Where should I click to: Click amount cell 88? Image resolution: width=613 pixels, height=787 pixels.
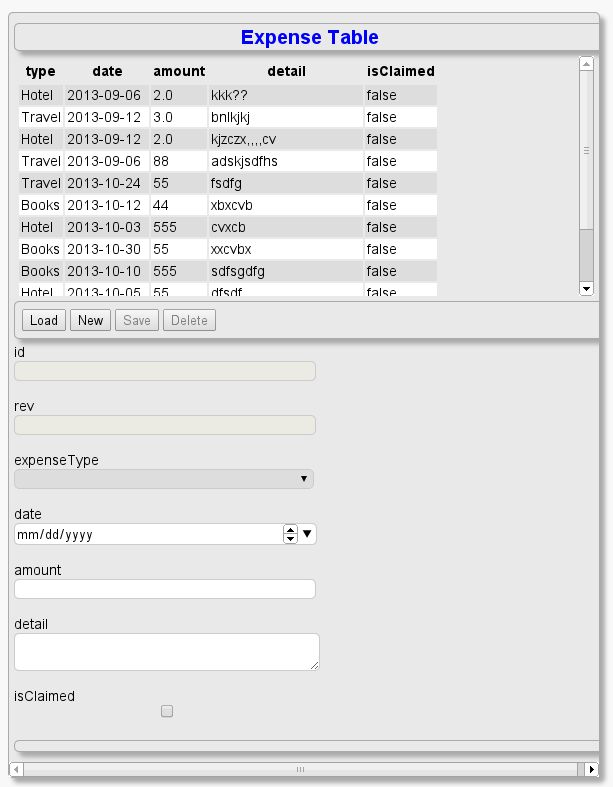point(179,162)
